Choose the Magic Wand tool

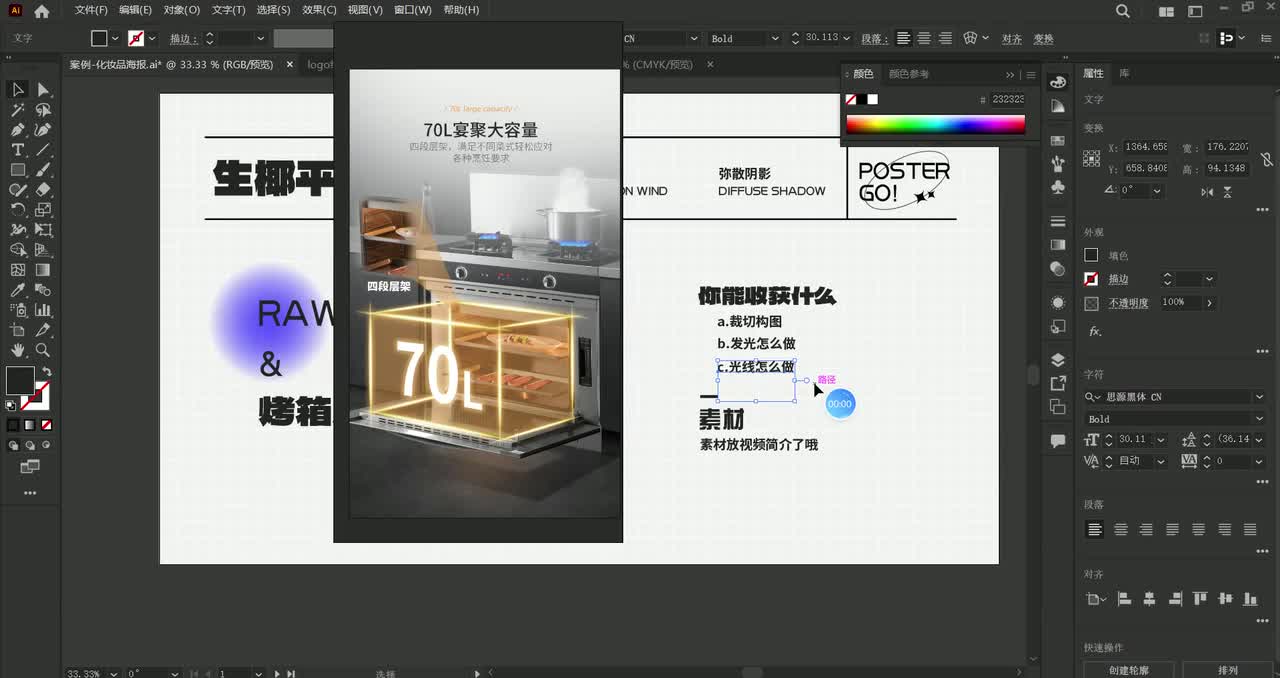pyautogui.click(x=17, y=110)
